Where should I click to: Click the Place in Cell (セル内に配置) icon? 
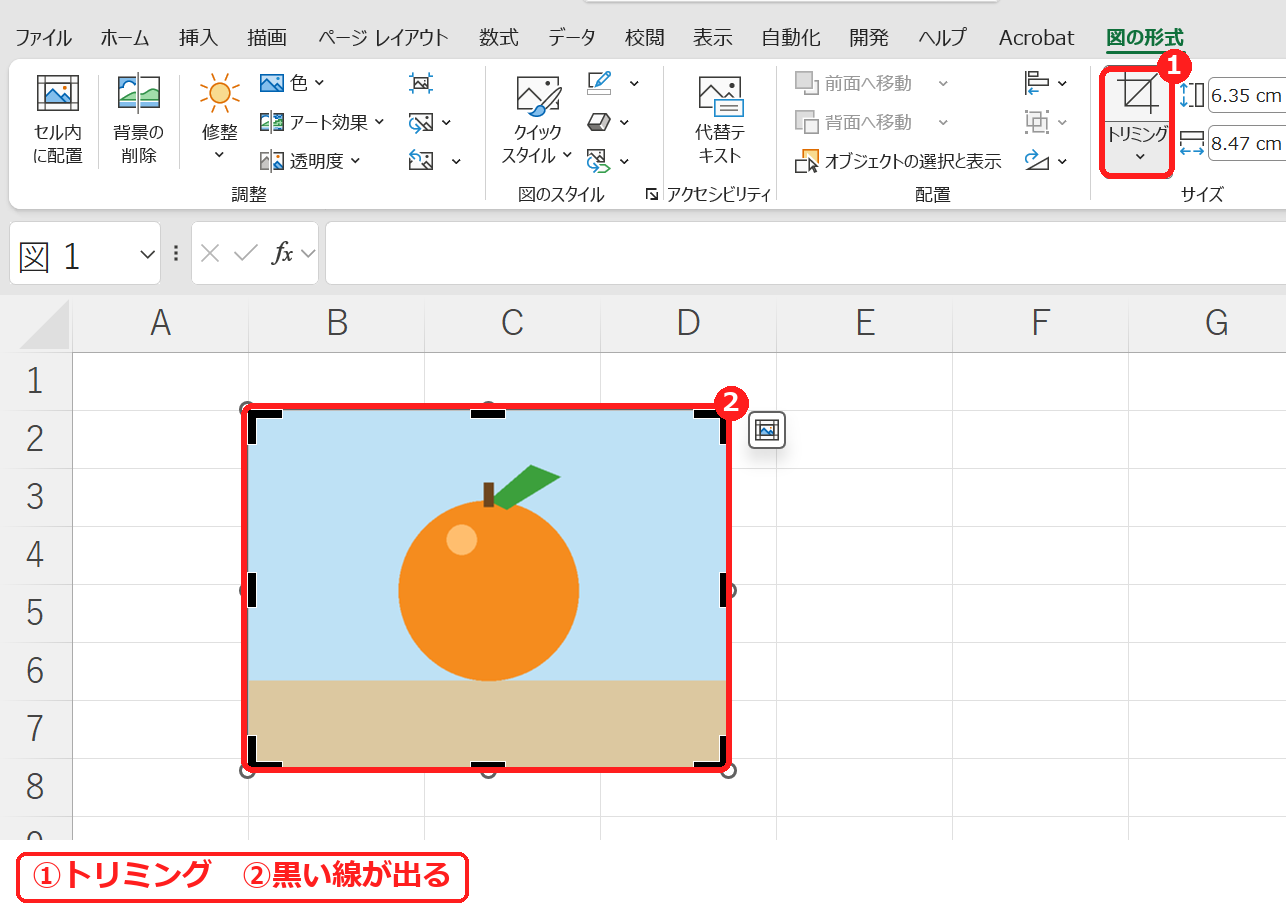58,93
